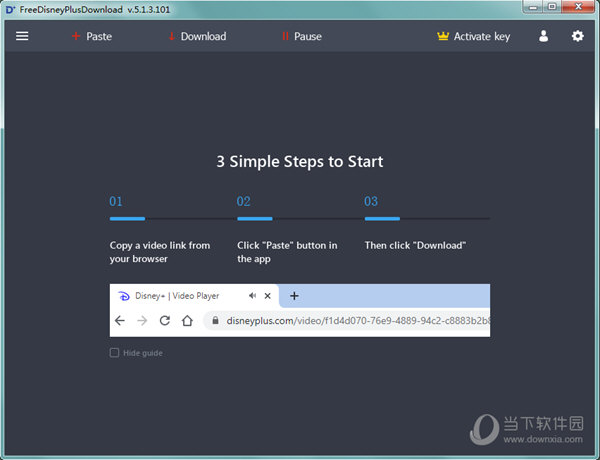600x460 pixels.
Task: Click the forward arrow in guide image
Action: [x=142, y=320]
